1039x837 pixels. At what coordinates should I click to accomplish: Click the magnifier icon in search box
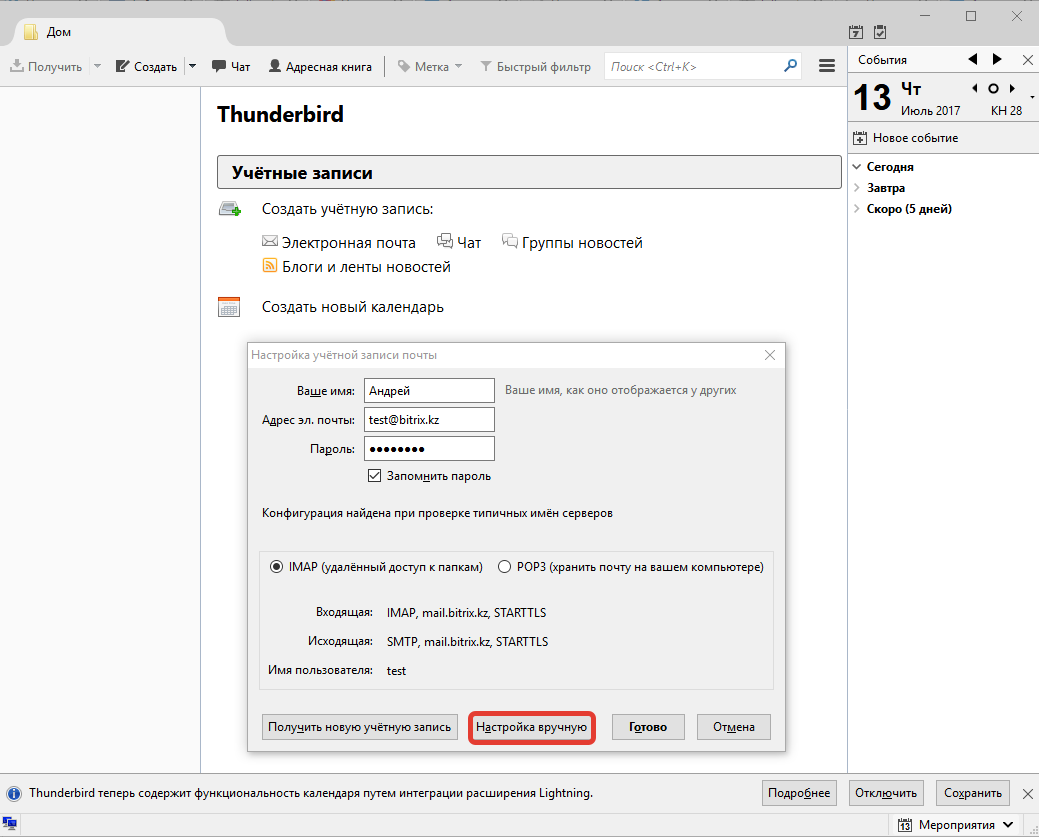pos(790,66)
